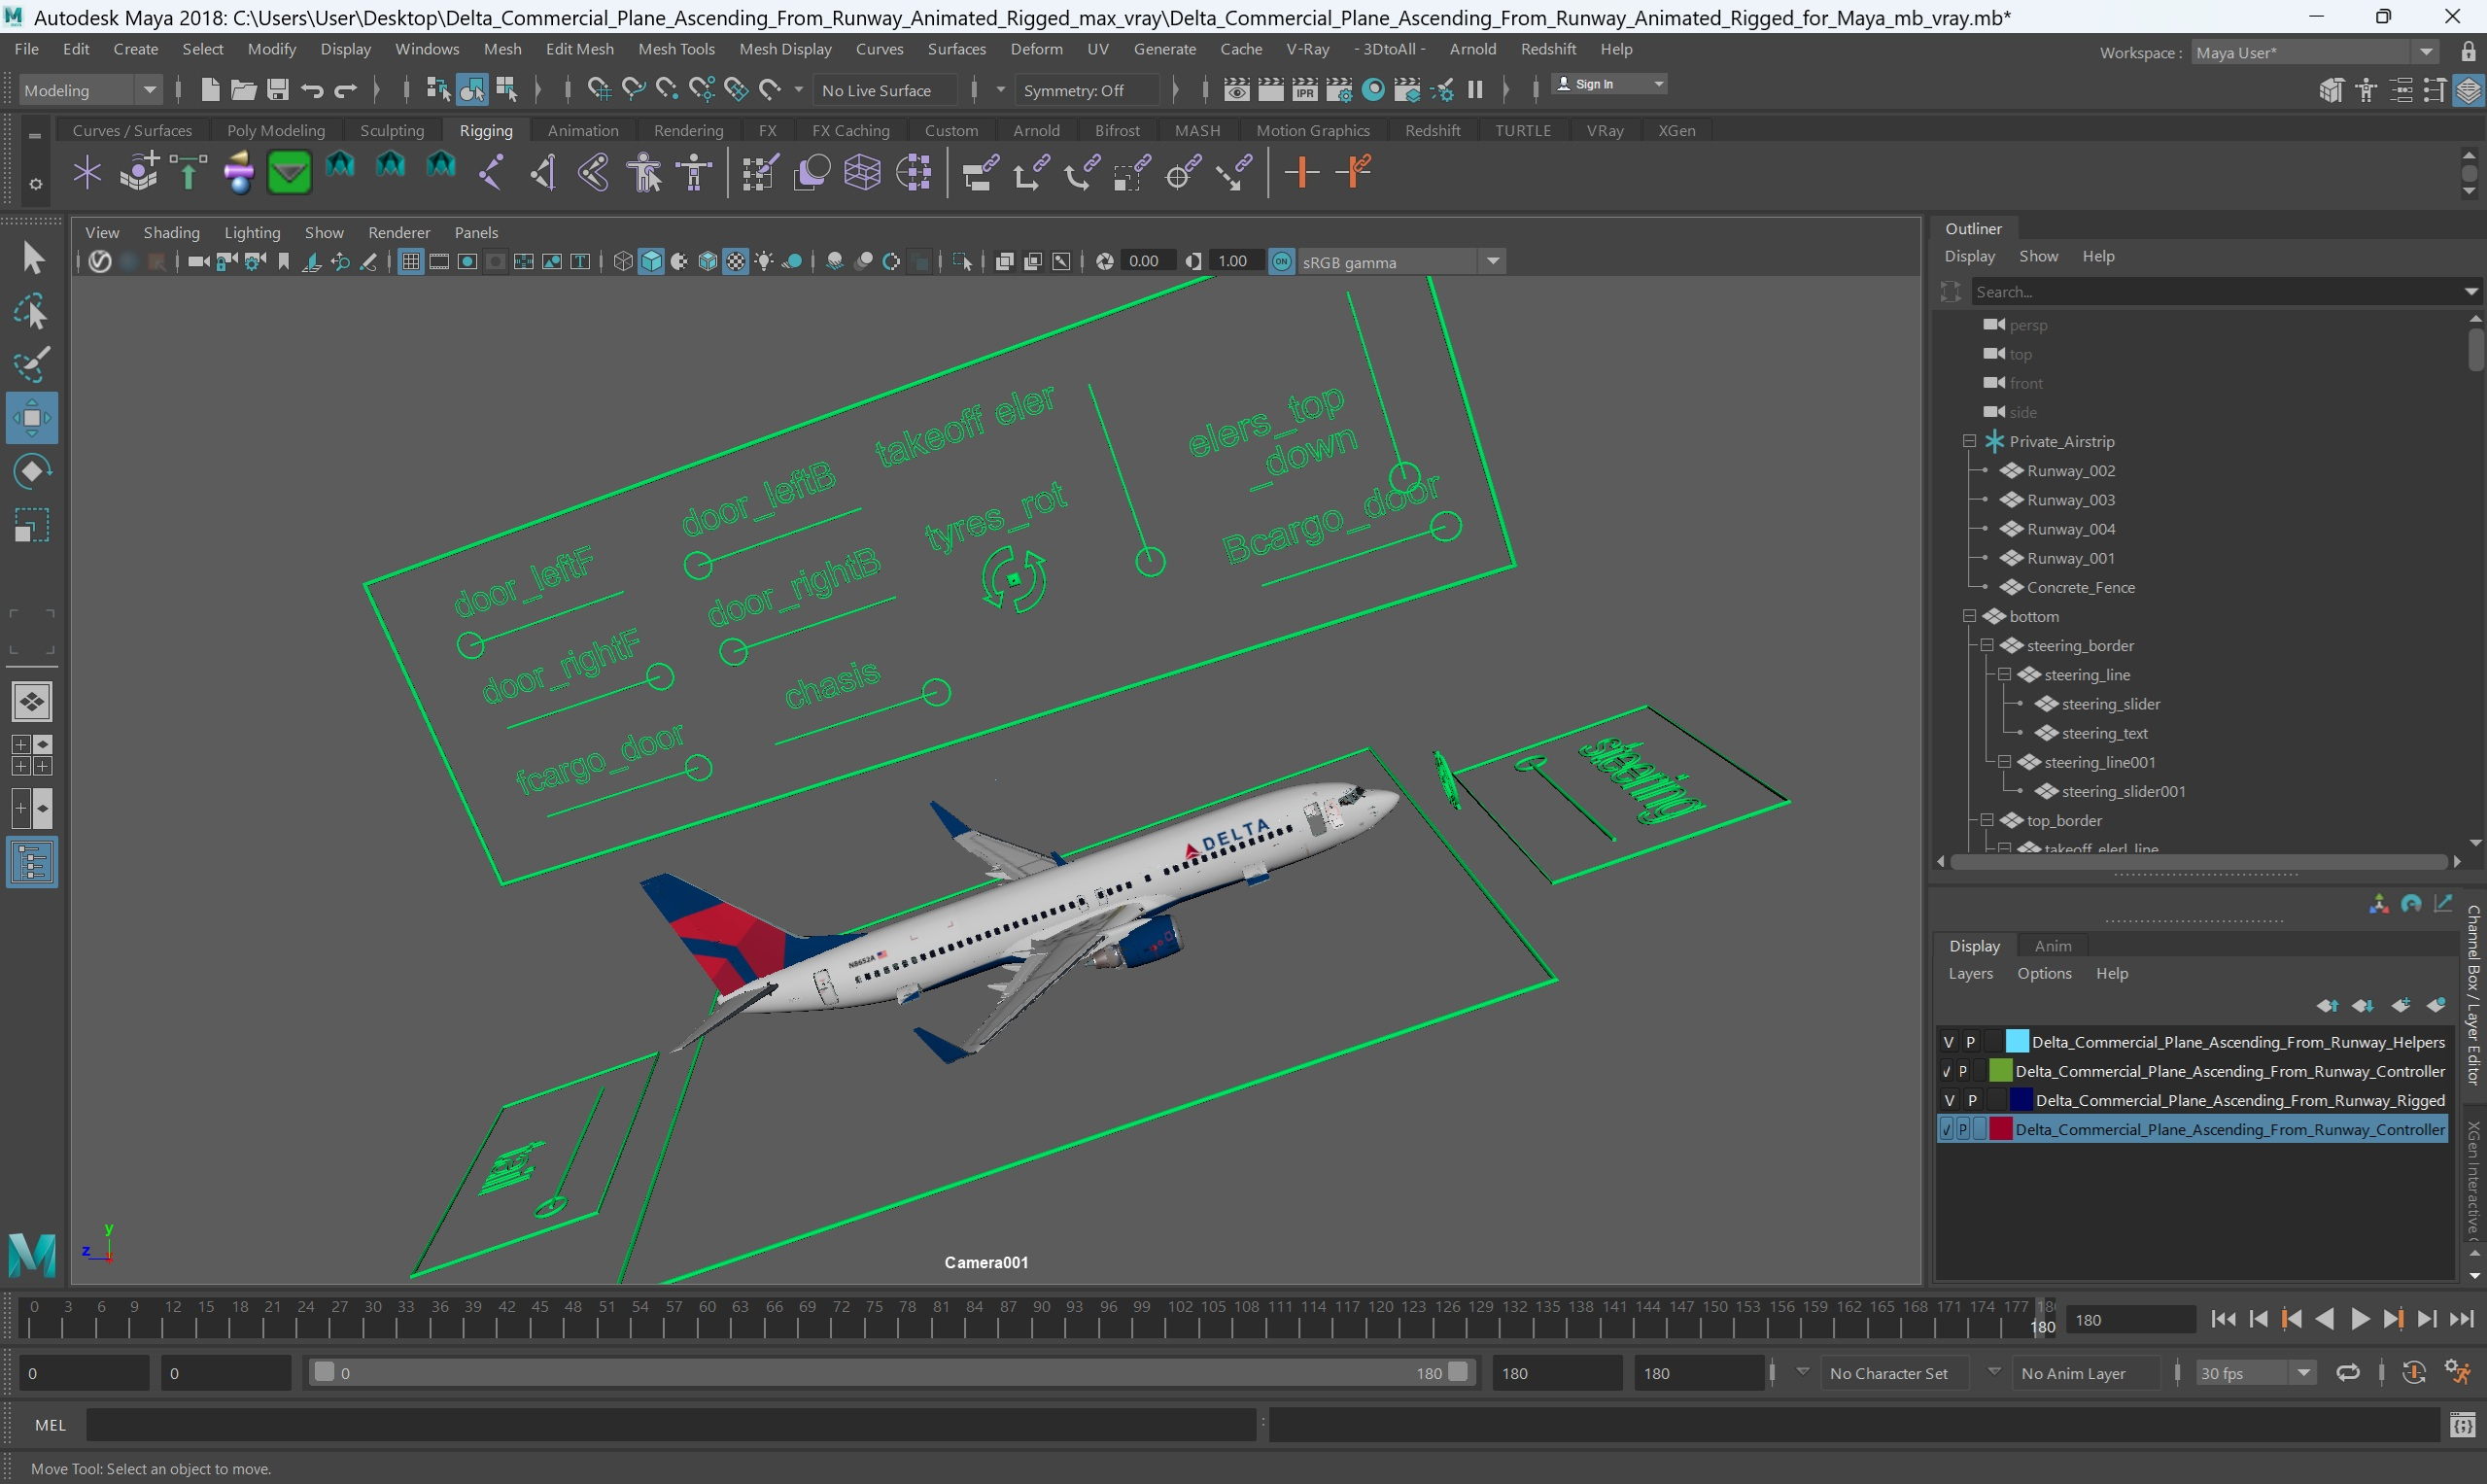This screenshot has width=2487, height=1484.
Task: Click the Parent Constraint shelf icon
Action: tap(980, 173)
